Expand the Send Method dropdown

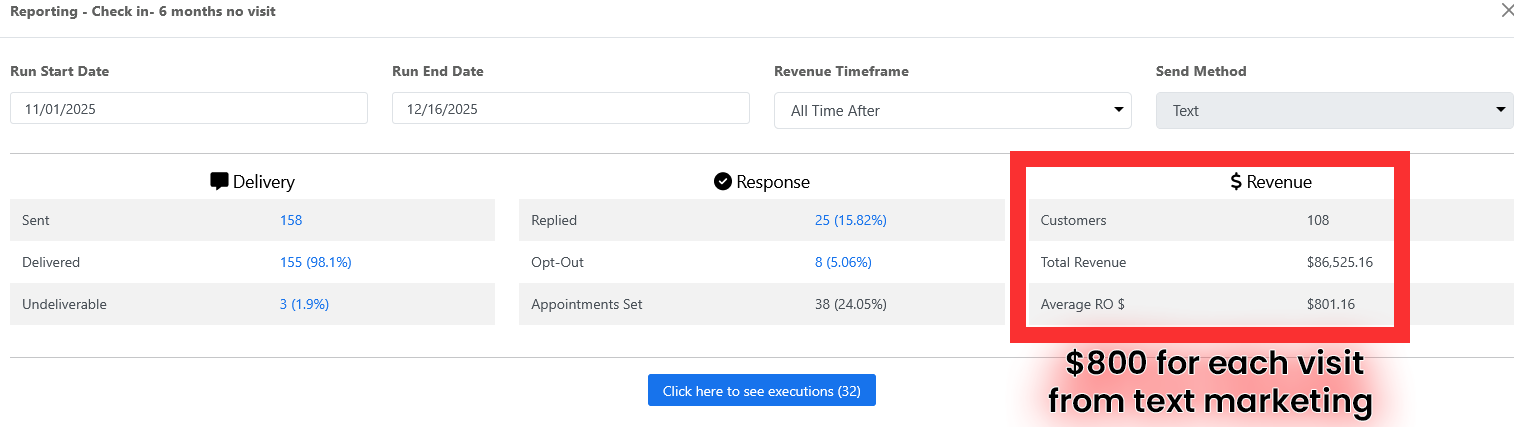click(1334, 111)
